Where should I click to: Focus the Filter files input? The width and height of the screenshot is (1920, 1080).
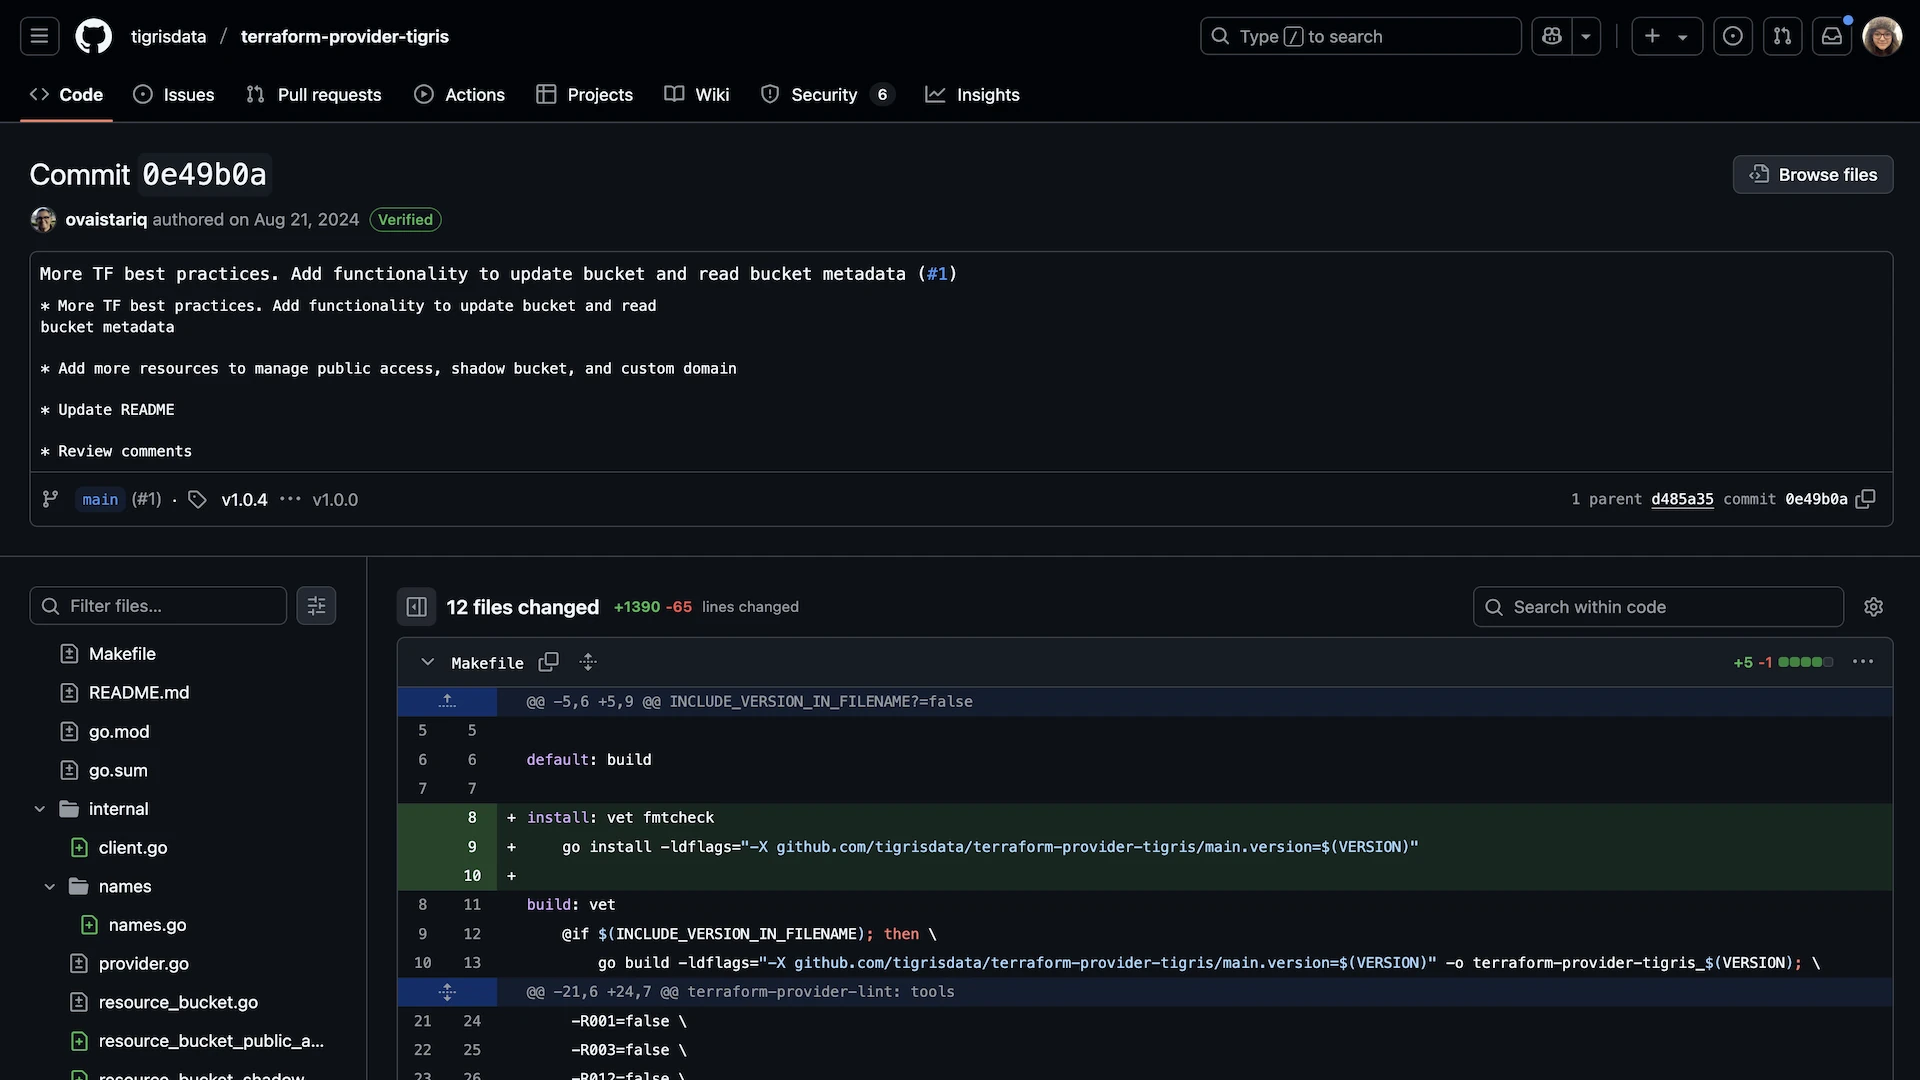pos(158,606)
